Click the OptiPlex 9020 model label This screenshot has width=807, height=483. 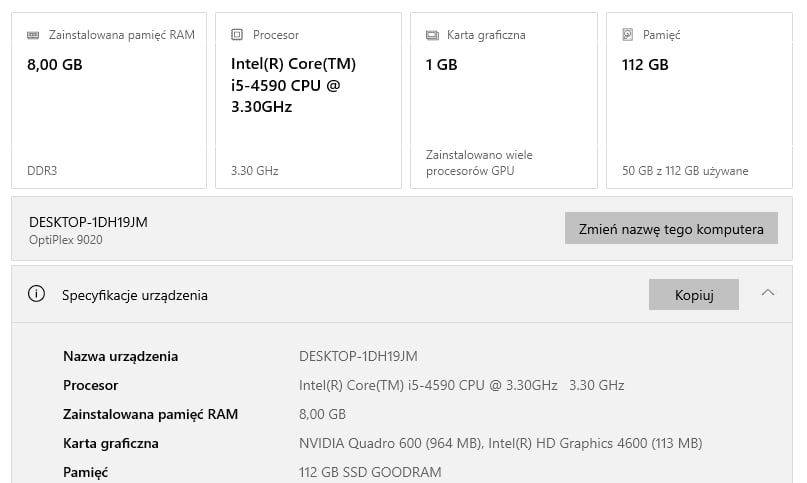coord(66,240)
